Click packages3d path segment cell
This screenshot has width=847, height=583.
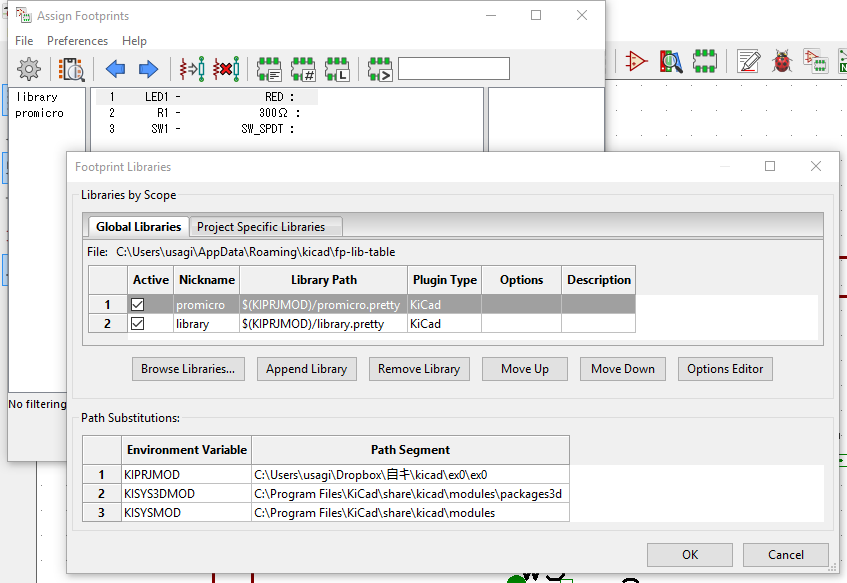coord(410,494)
